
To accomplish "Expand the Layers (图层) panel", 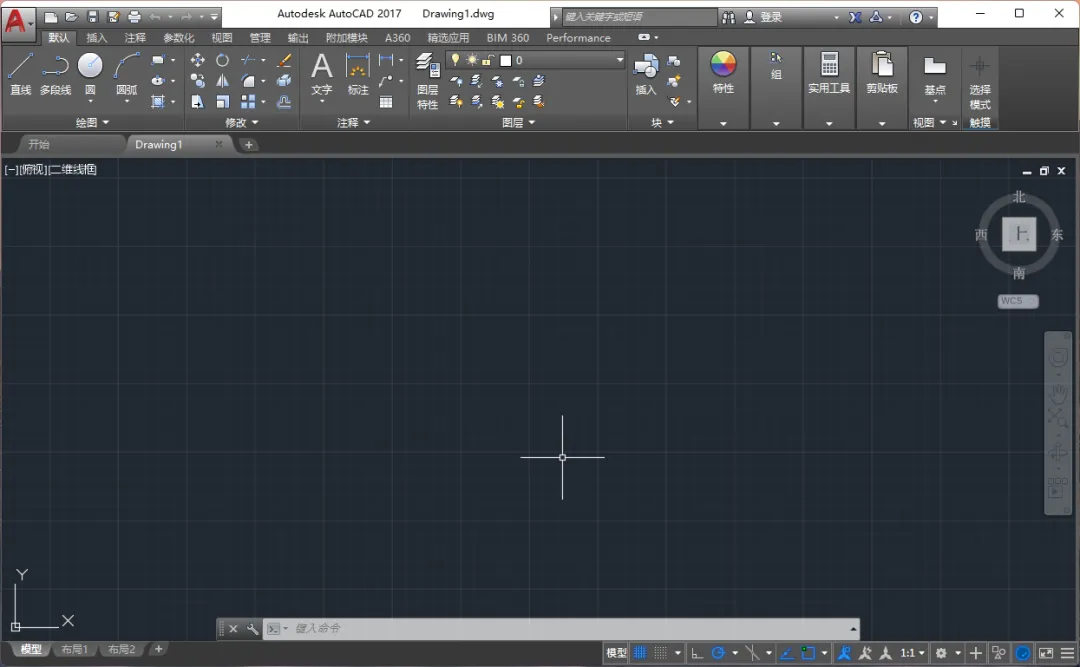I will 518,123.
